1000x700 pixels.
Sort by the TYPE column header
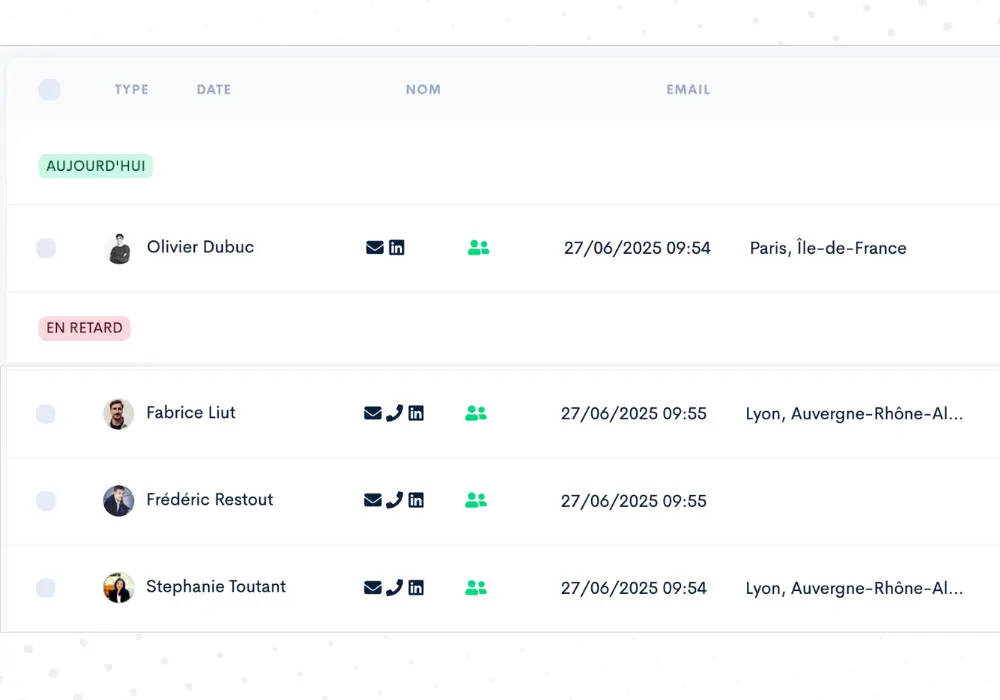[131, 90]
